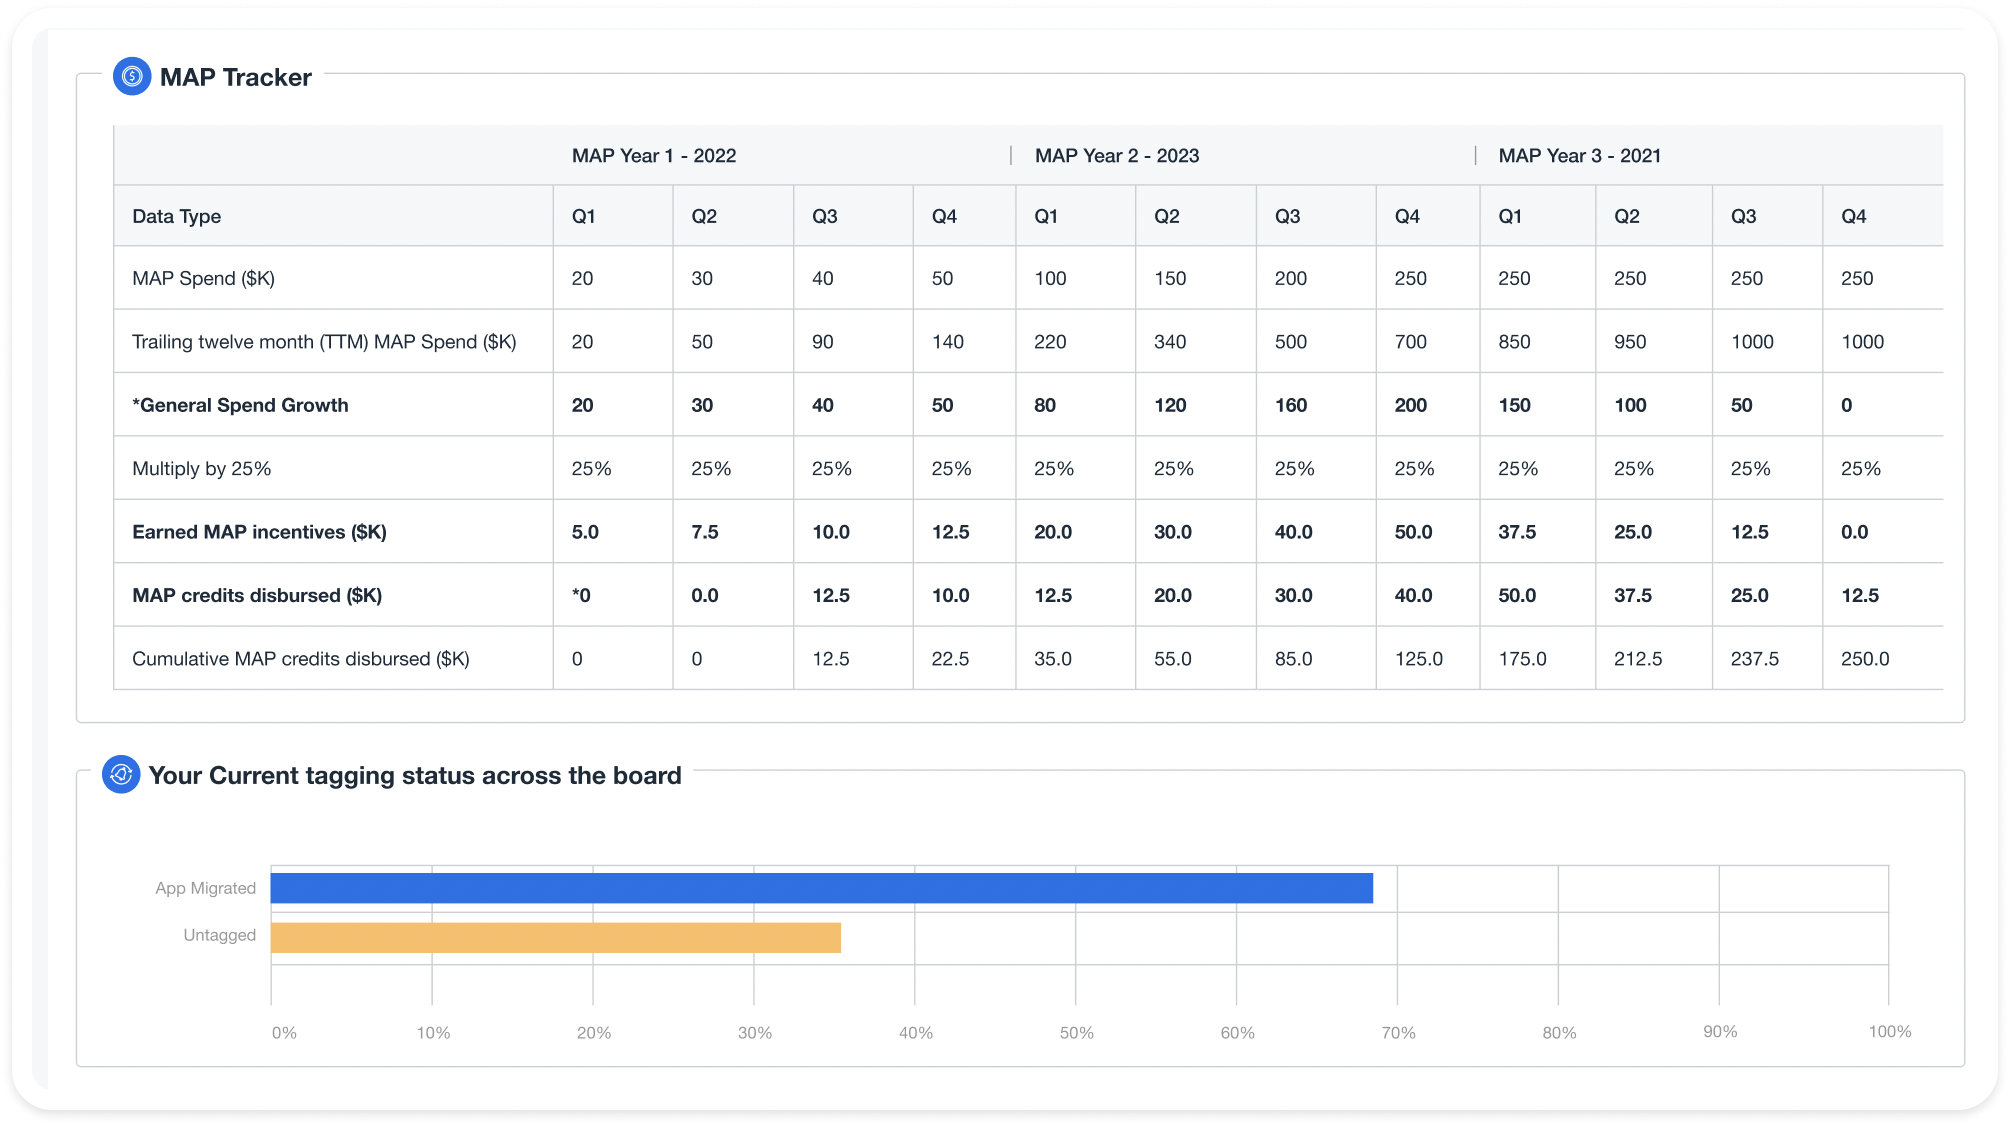Screen dimensions: 2010x1126
Task: Click the Earned MAP incentives ($K) label
Action: (x=259, y=533)
